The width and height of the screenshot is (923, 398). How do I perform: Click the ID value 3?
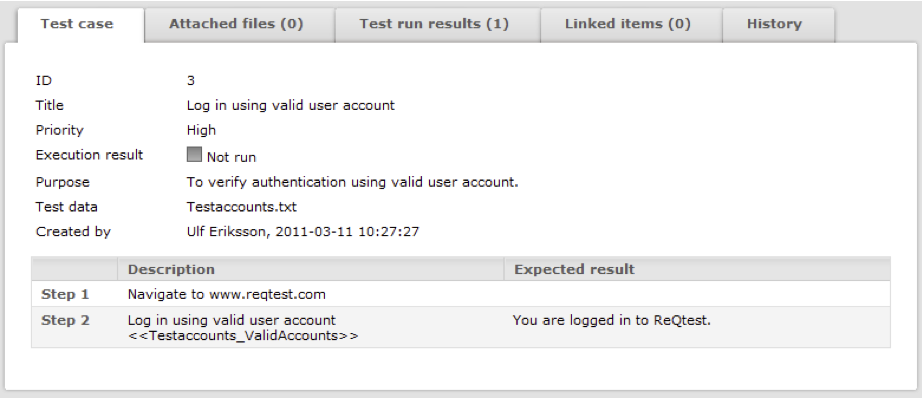click(191, 81)
